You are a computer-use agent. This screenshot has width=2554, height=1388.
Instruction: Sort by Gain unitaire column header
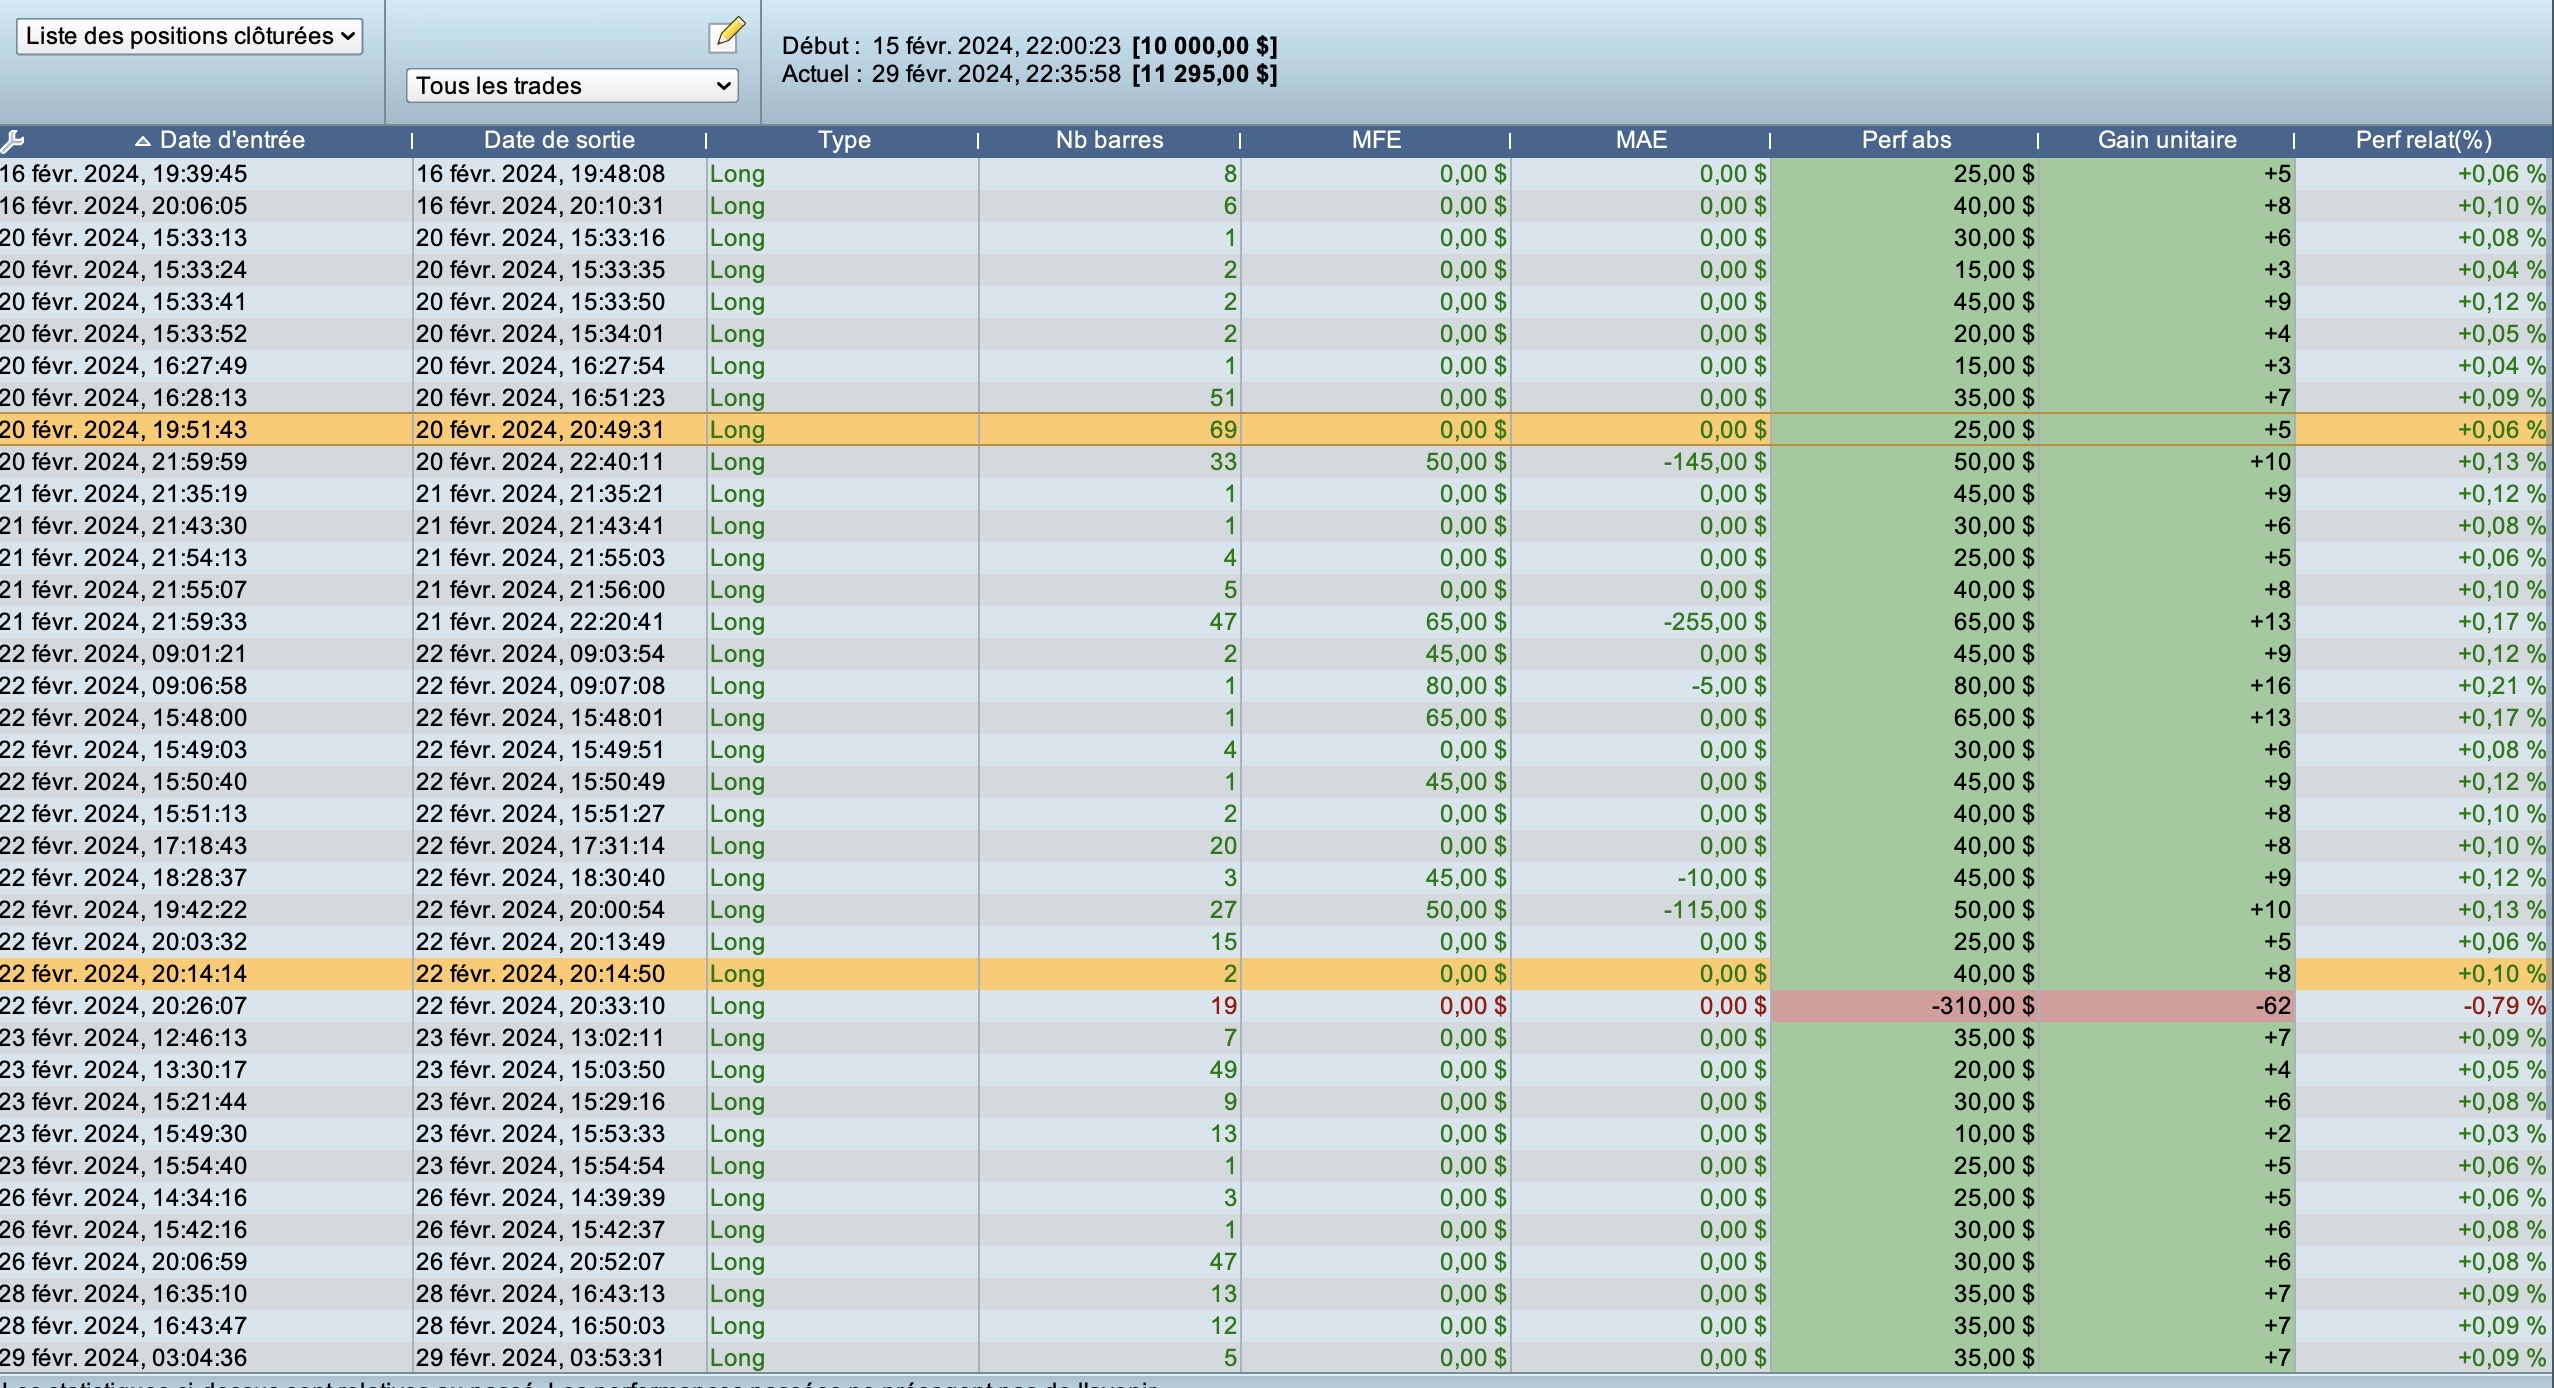(x=2167, y=140)
